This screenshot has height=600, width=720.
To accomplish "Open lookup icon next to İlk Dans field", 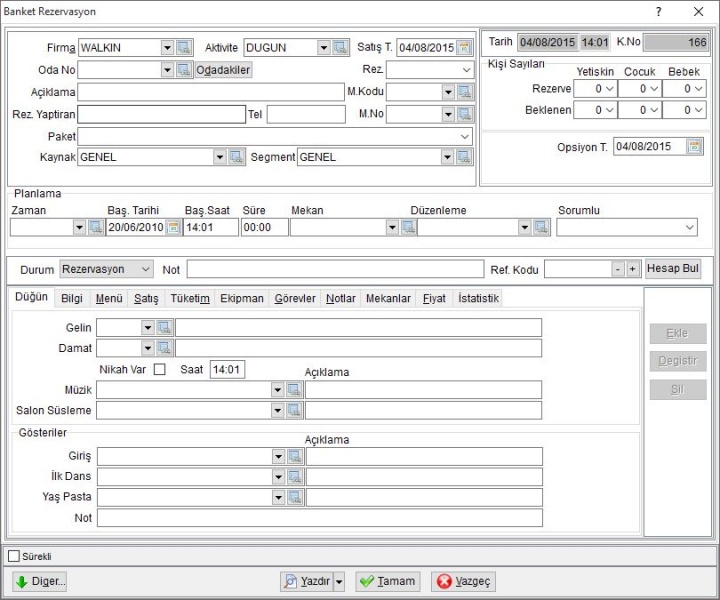I will 295,477.
